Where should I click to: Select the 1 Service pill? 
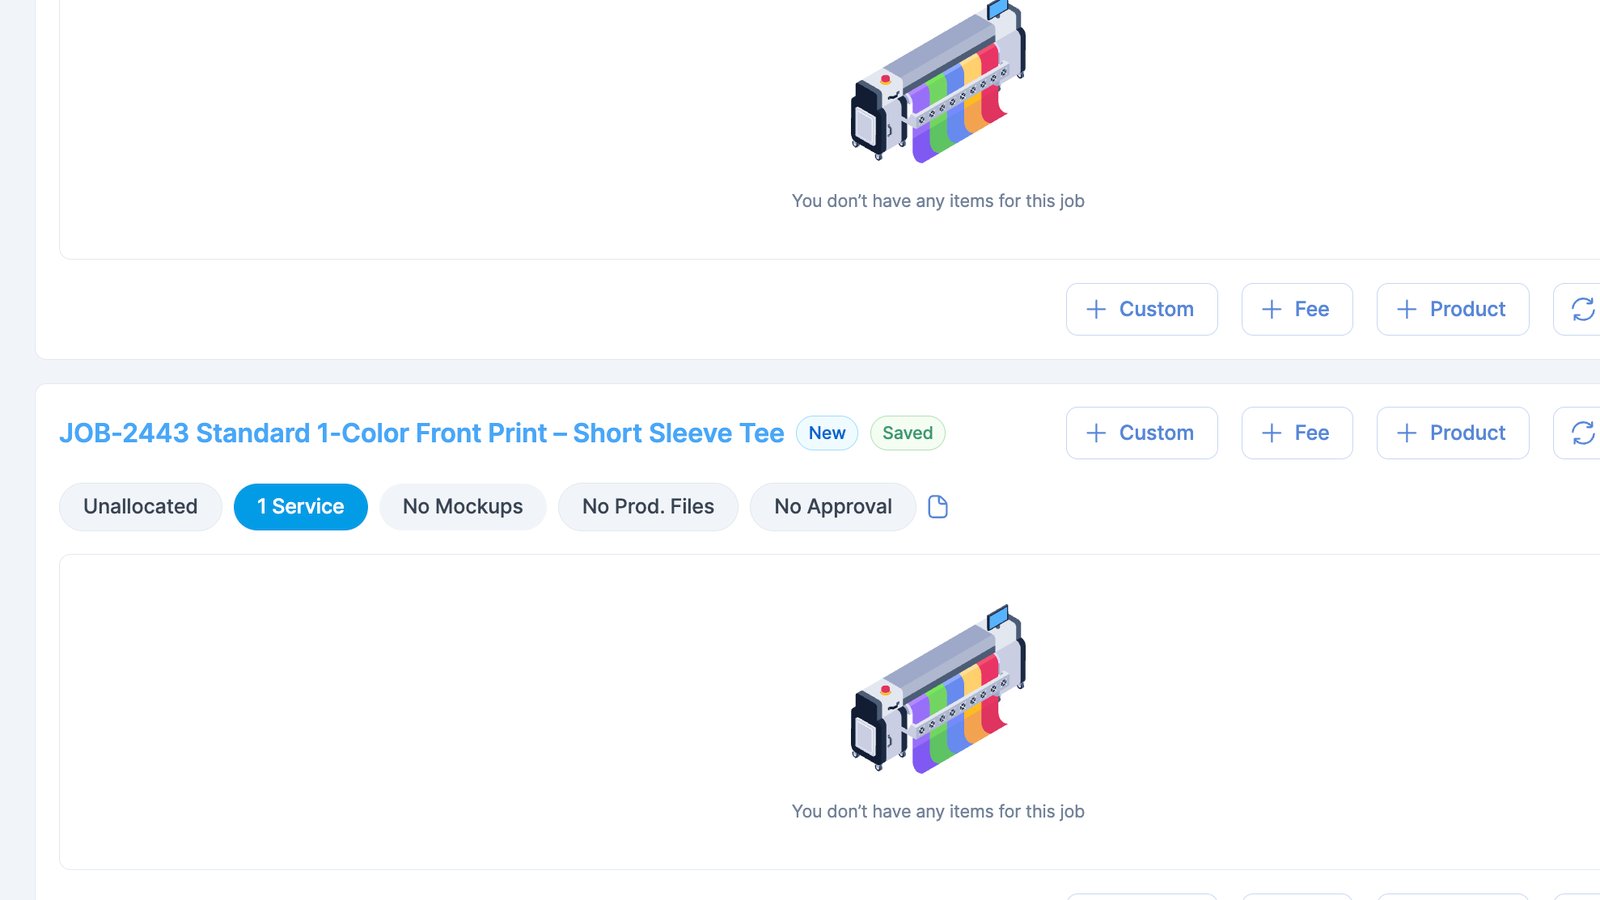pyautogui.click(x=300, y=507)
